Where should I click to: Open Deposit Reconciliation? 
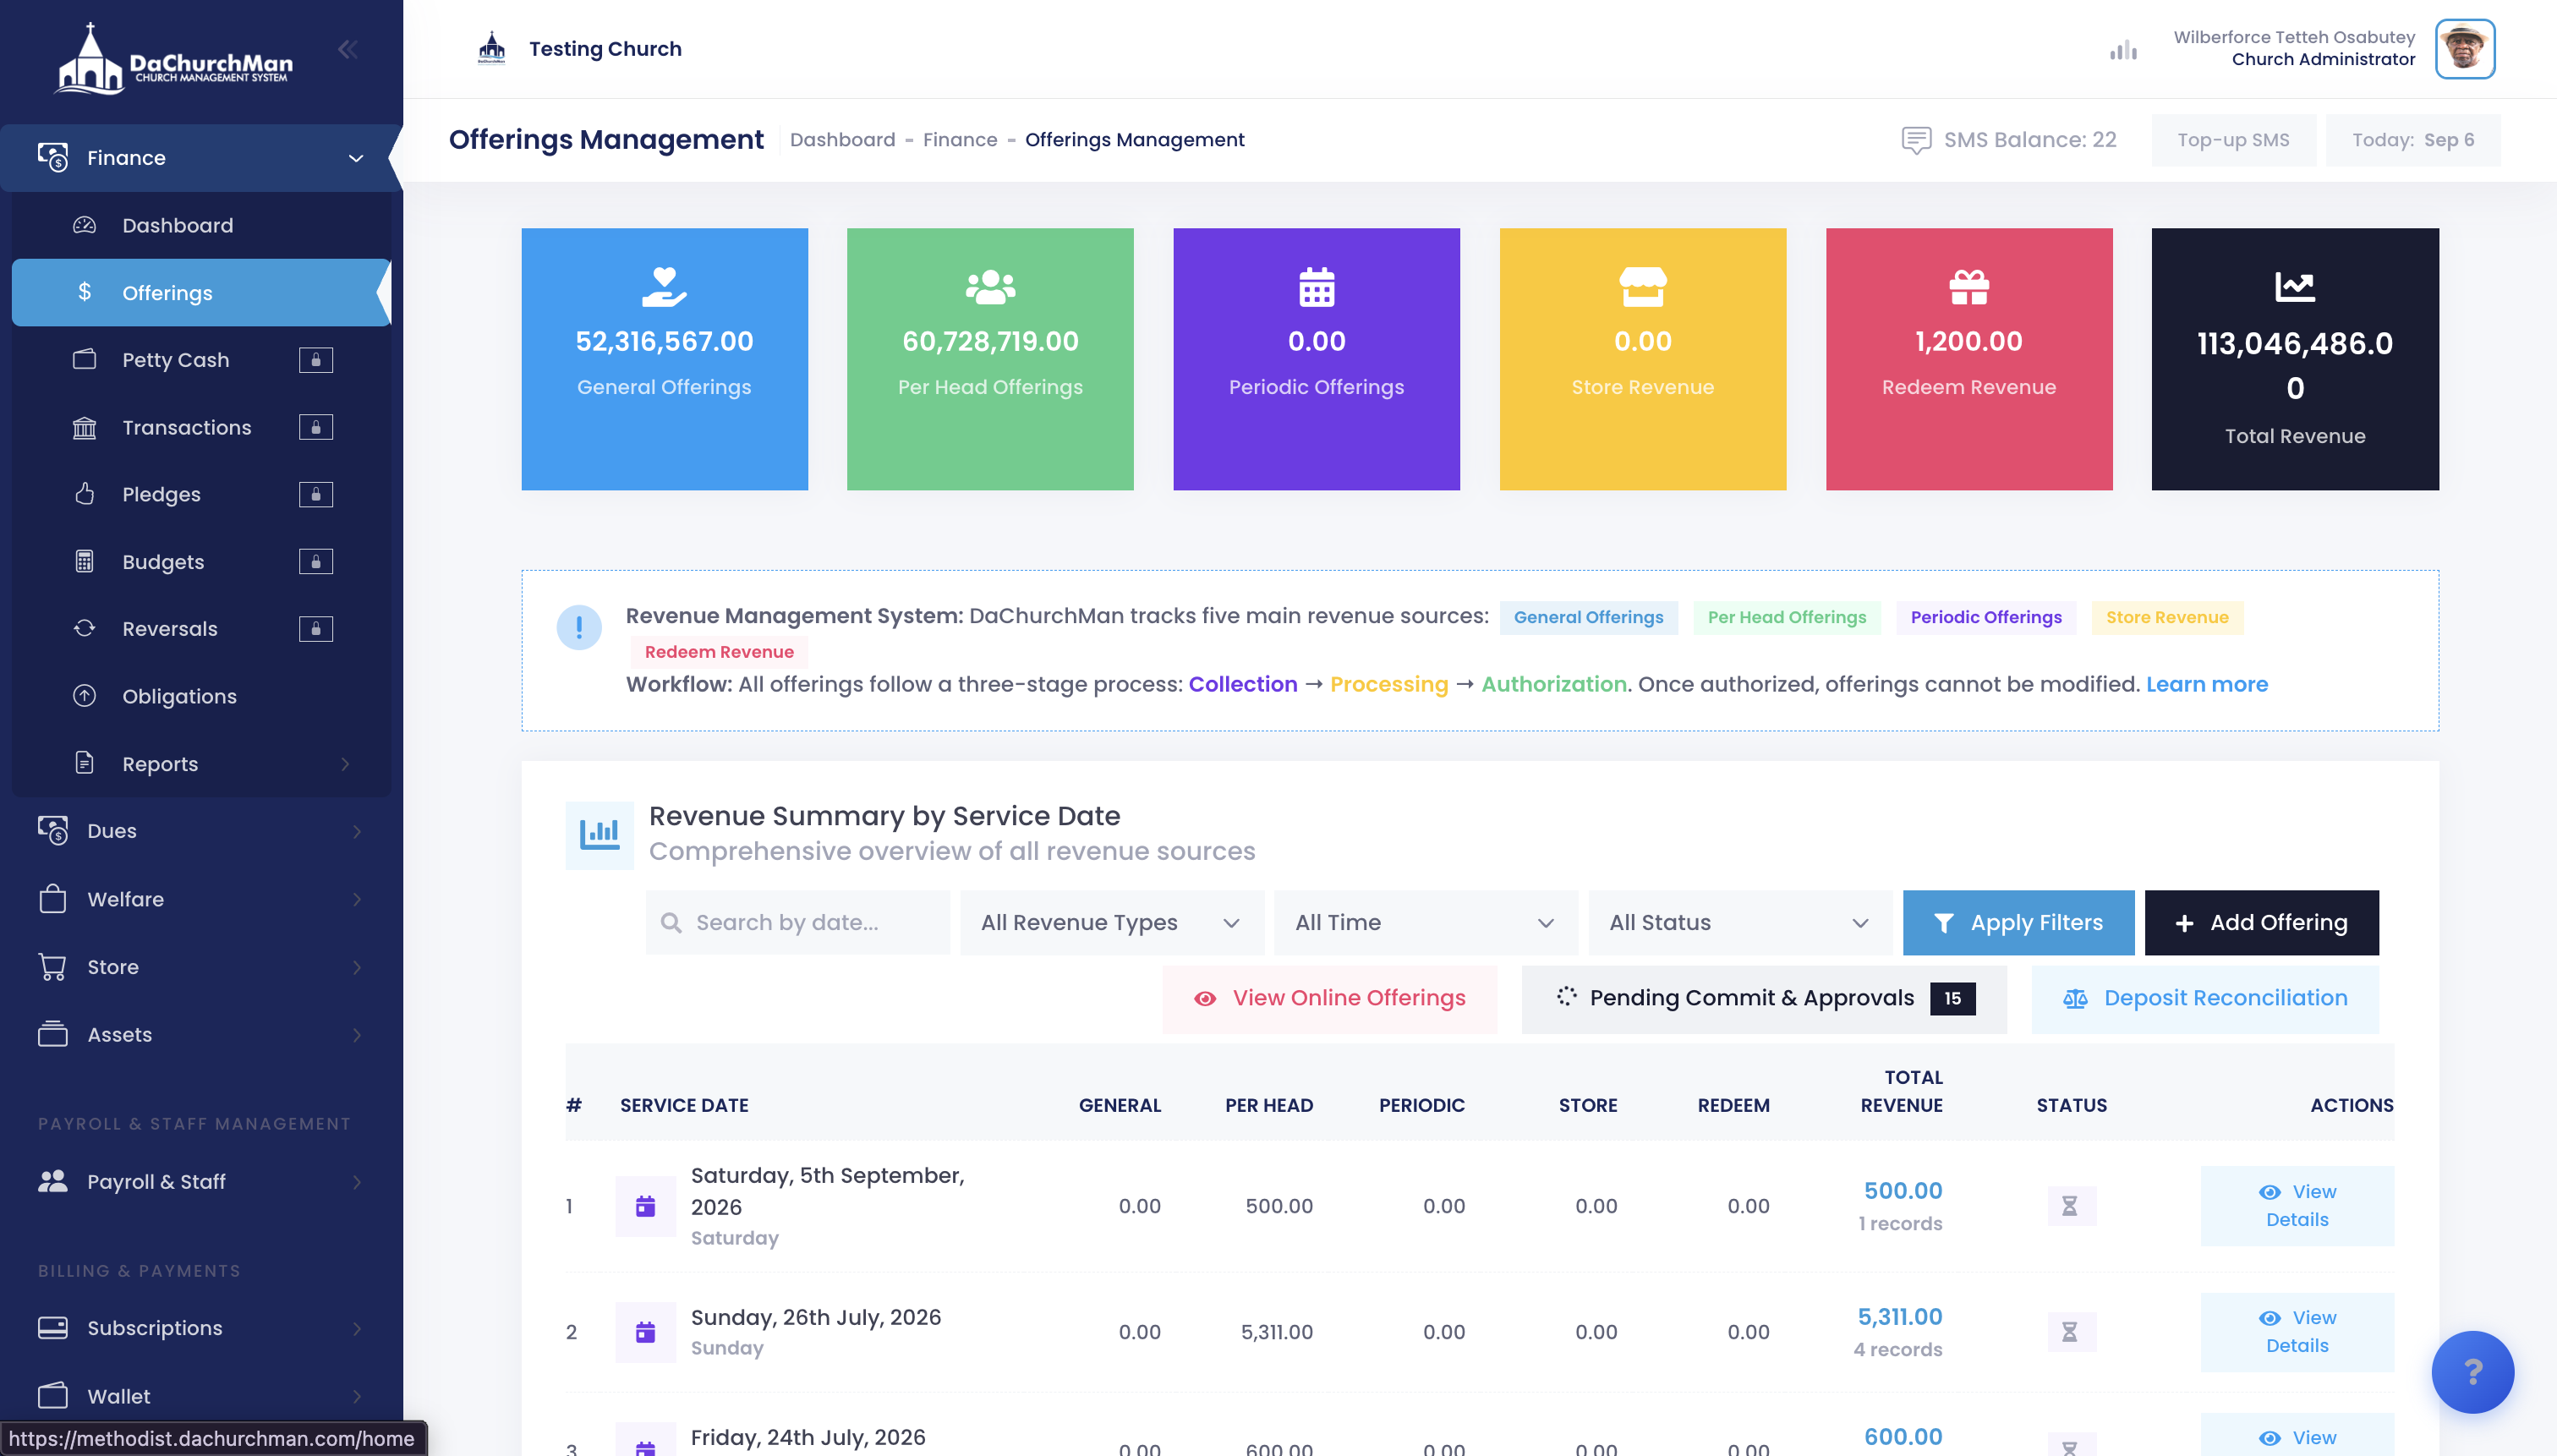(2205, 998)
